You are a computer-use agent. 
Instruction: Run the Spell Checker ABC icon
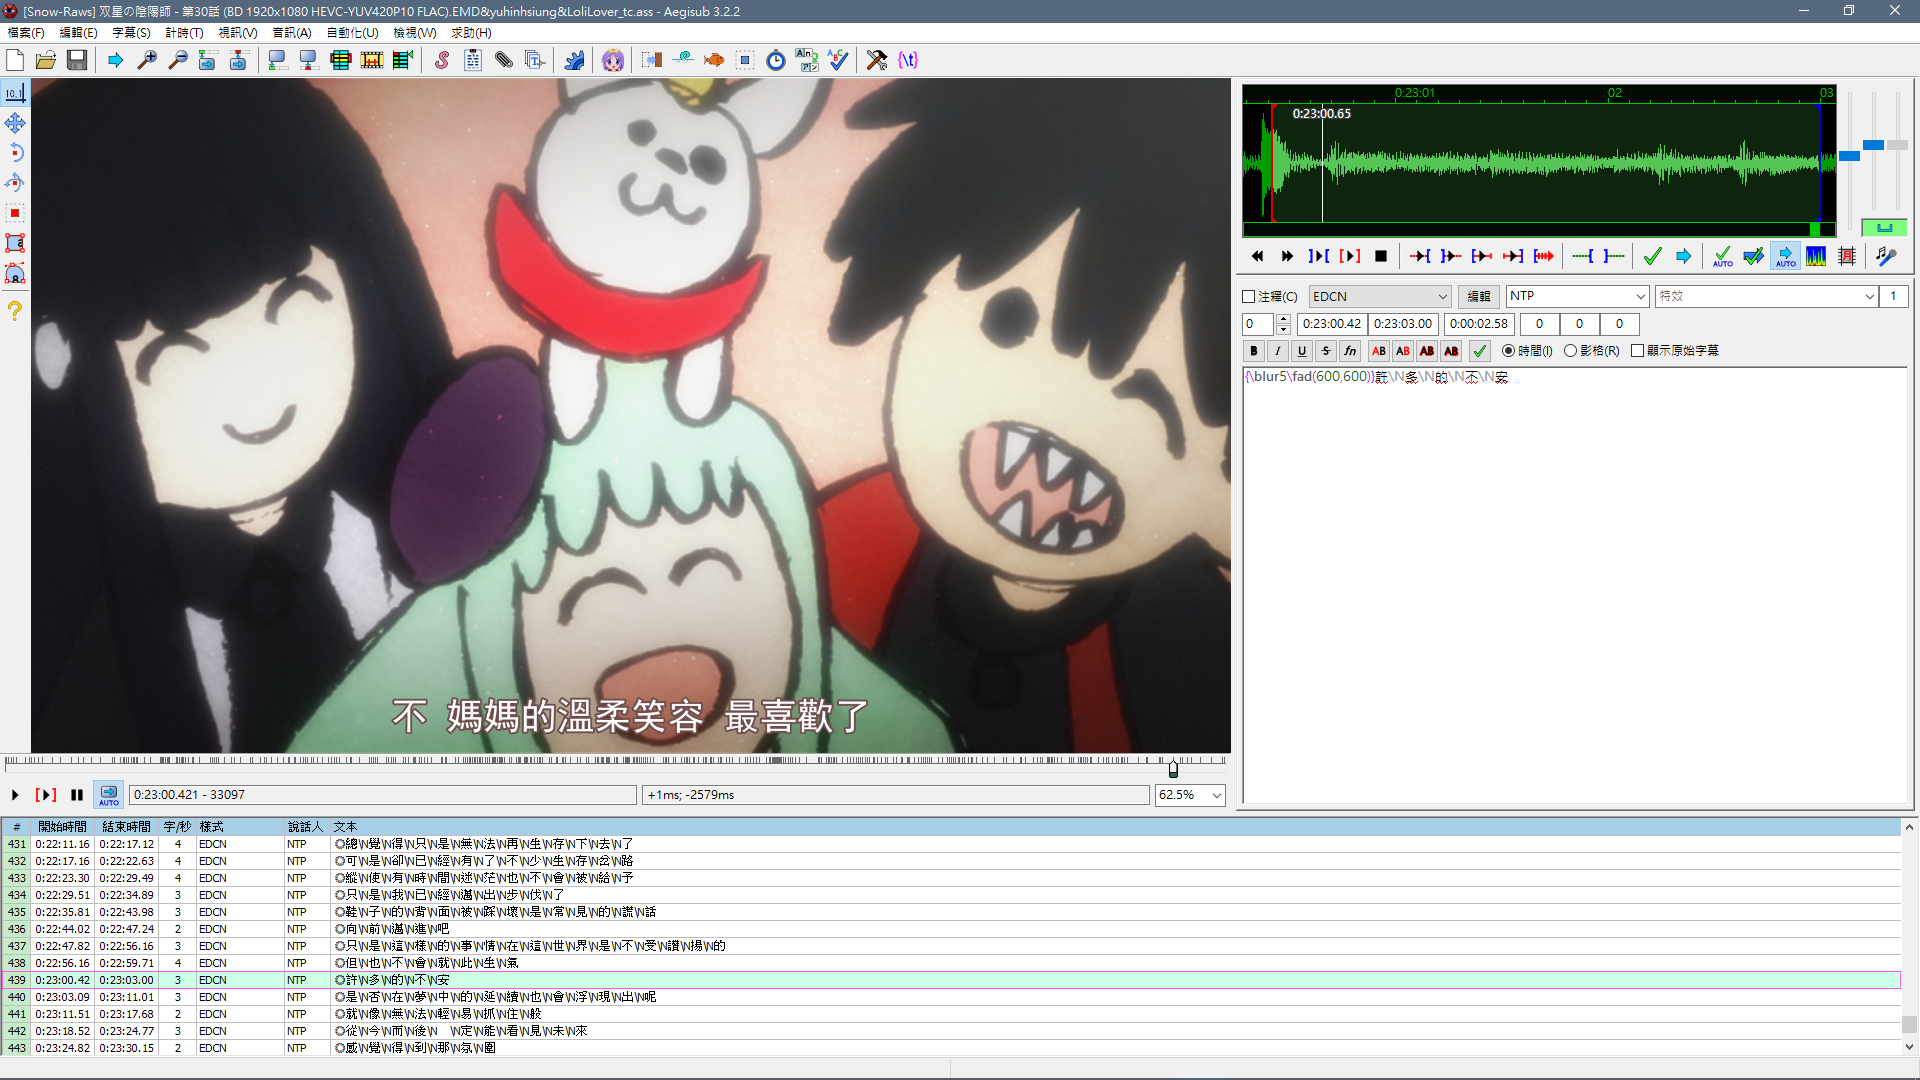tap(838, 60)
